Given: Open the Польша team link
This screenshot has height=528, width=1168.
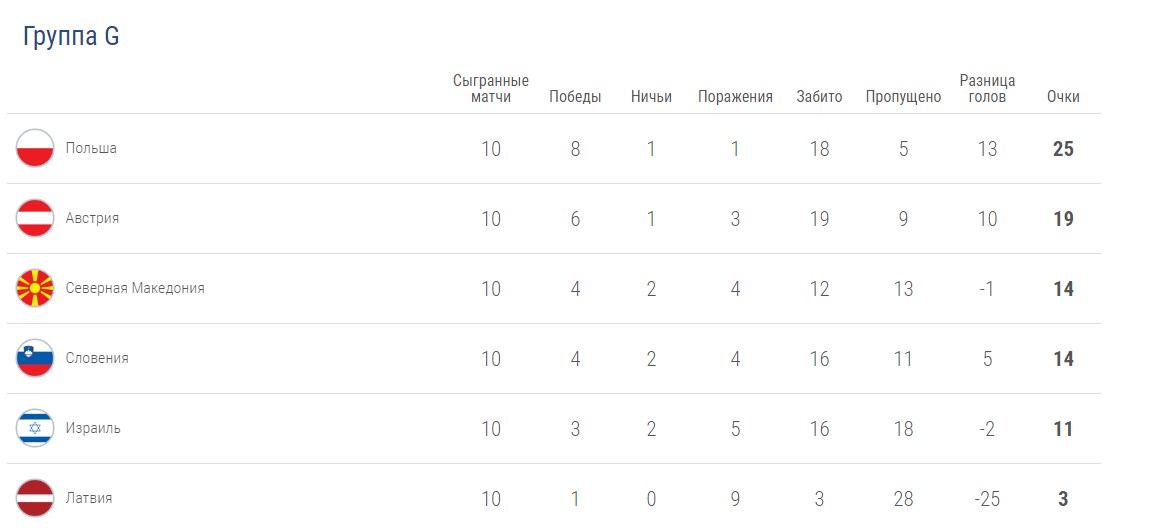Looking at the screenshot, I should (91, 148).
